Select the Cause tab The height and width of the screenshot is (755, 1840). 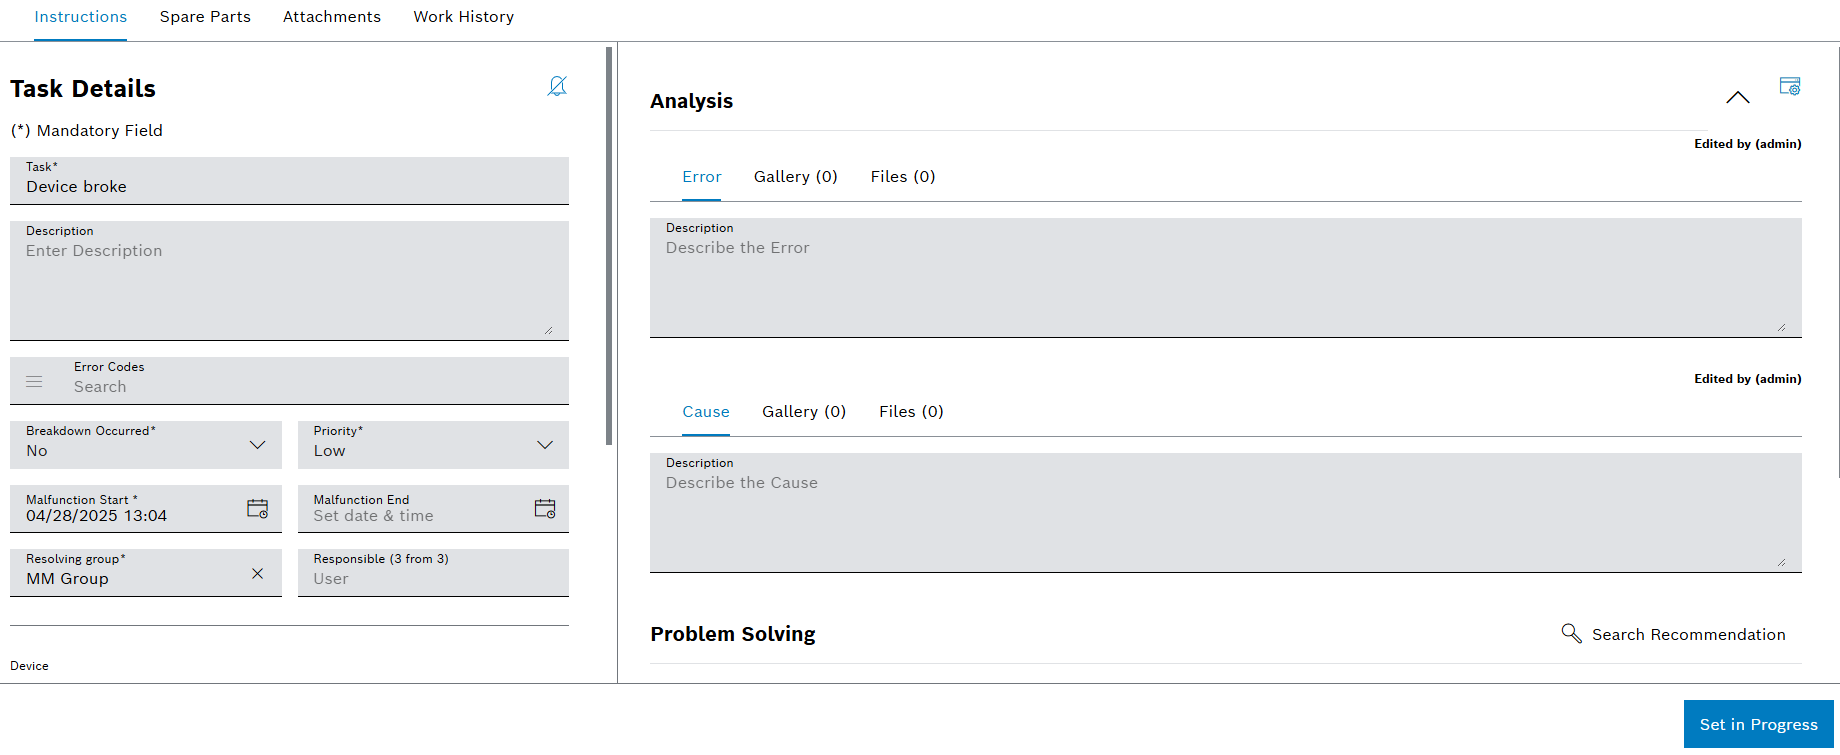point(706,412)
